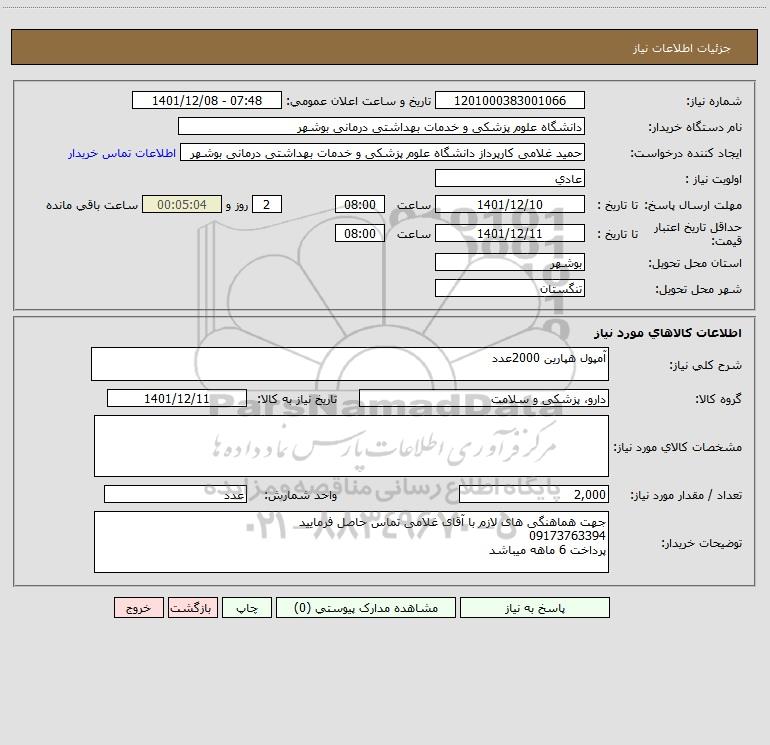Click the label تعداد / مقدار مورد نیاز
The width and height of the screenshot is (770, 745).
[x=686, y=495]
